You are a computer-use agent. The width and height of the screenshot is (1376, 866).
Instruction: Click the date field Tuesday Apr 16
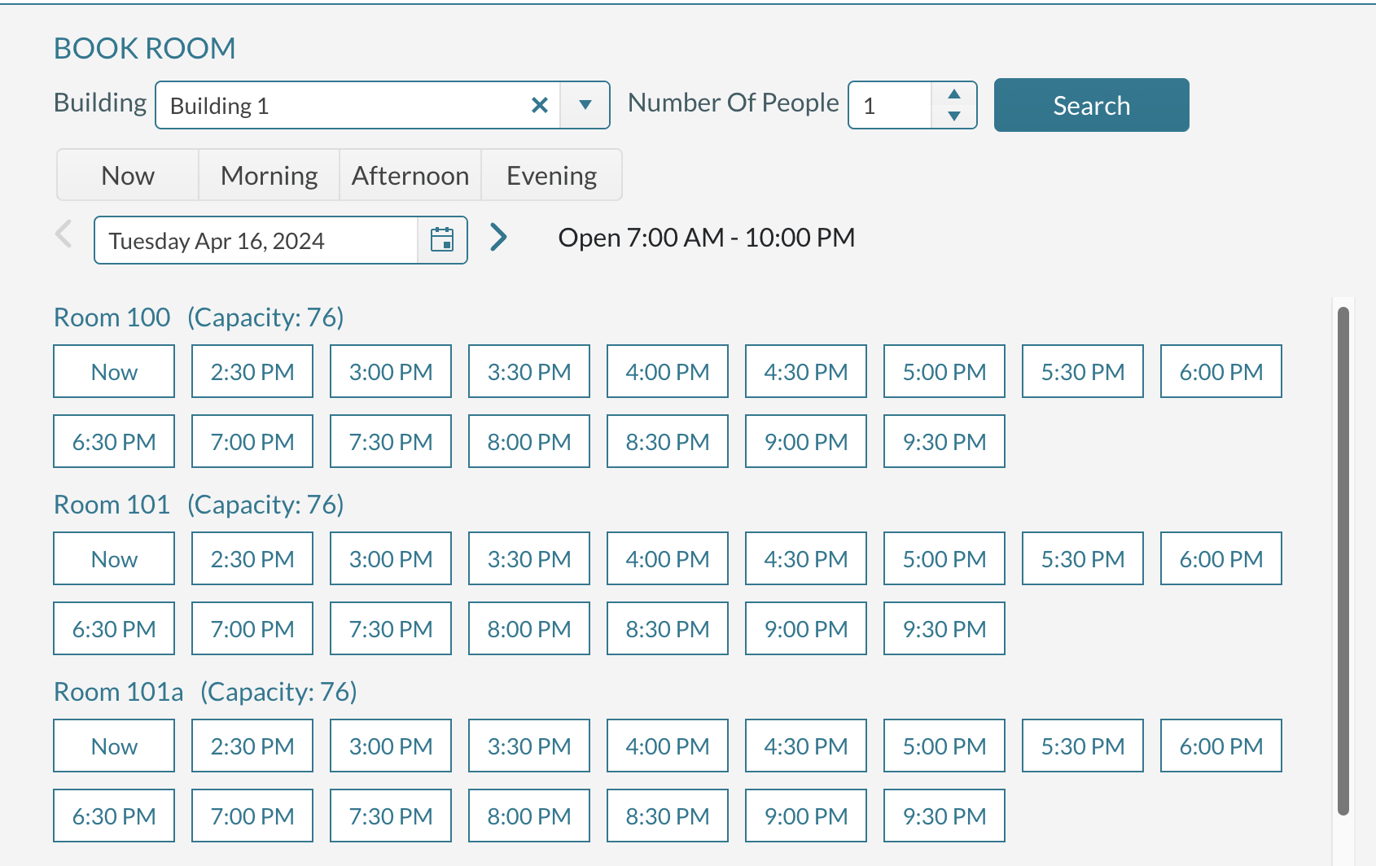[256, 240]
